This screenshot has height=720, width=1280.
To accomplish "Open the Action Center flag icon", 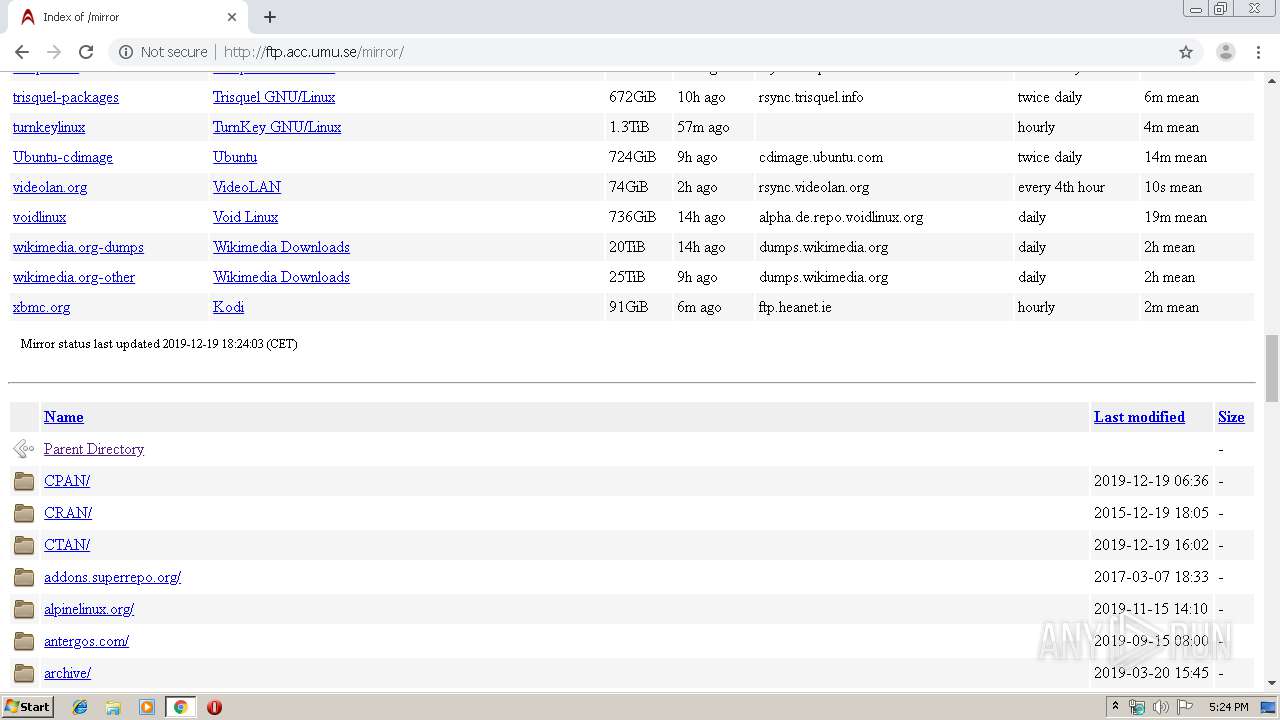I will point(1185,707).
